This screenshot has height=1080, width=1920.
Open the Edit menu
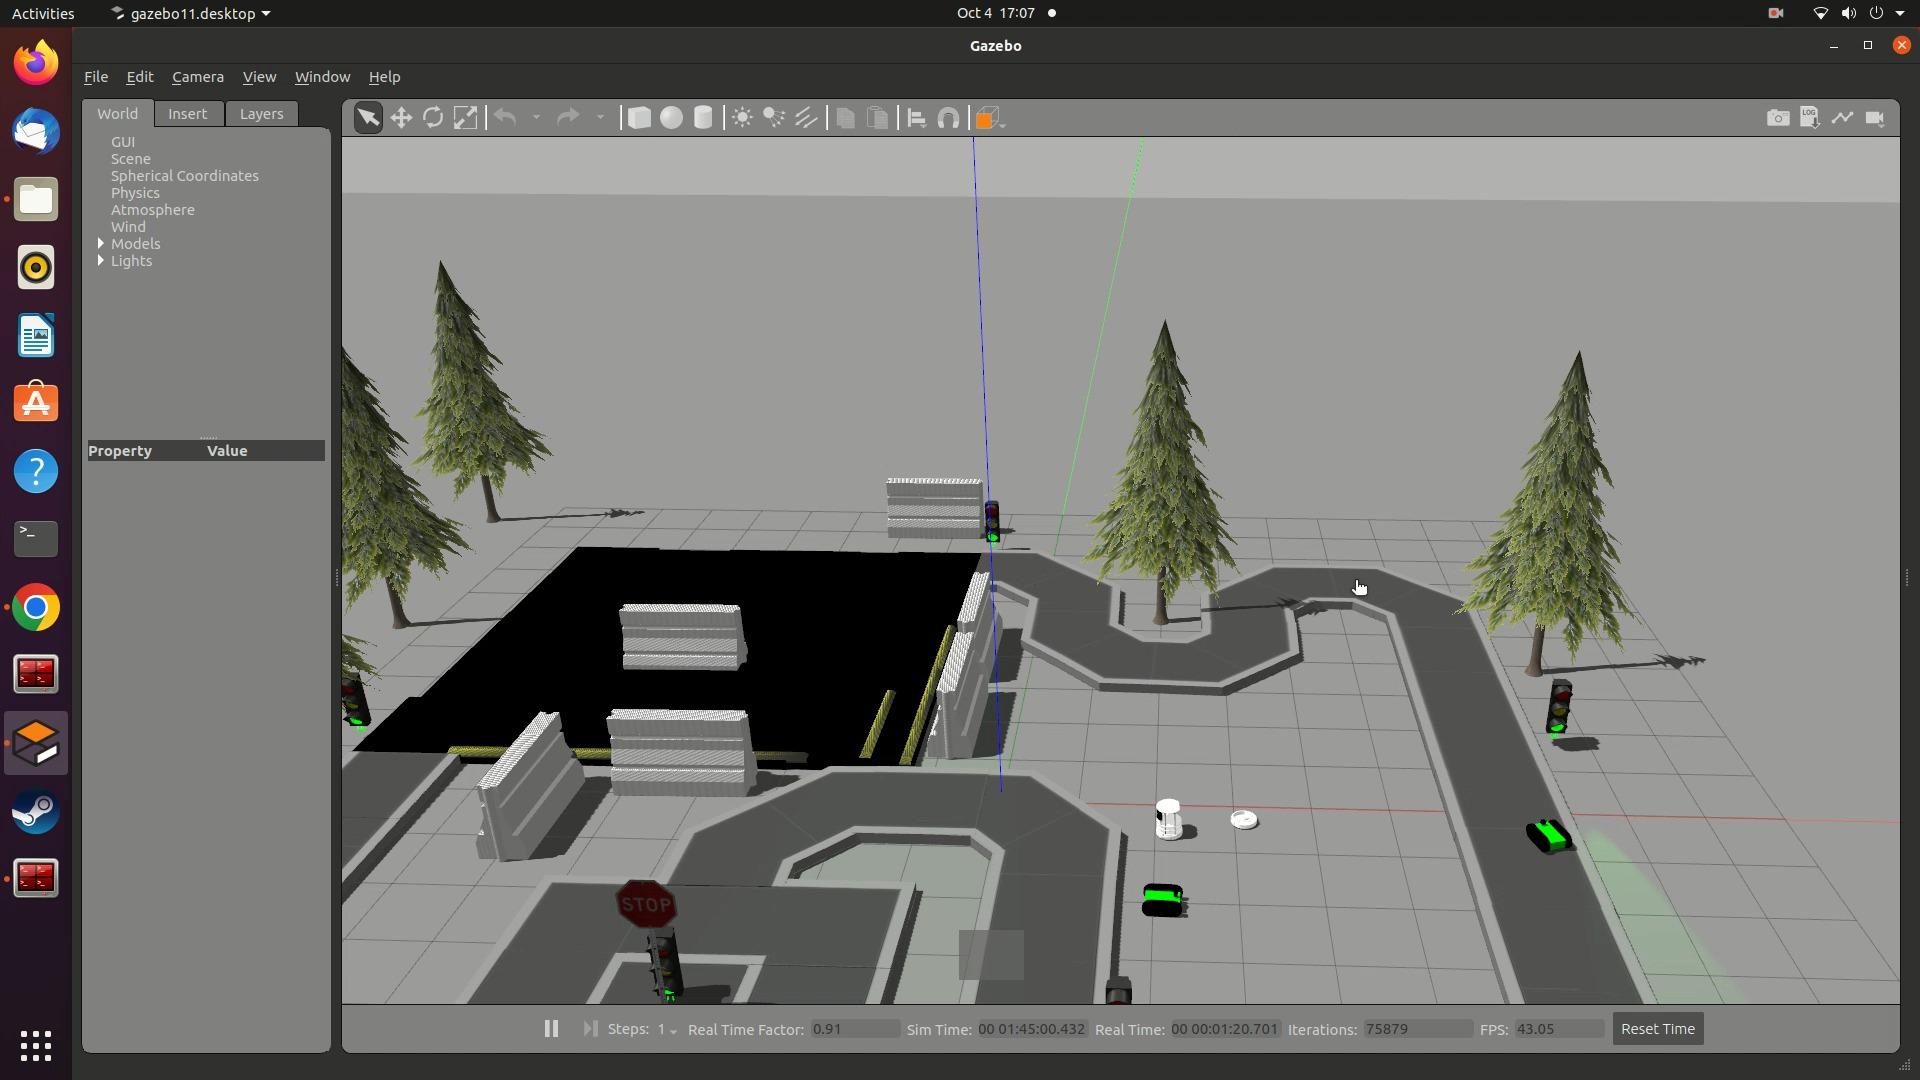click(139, 77)
